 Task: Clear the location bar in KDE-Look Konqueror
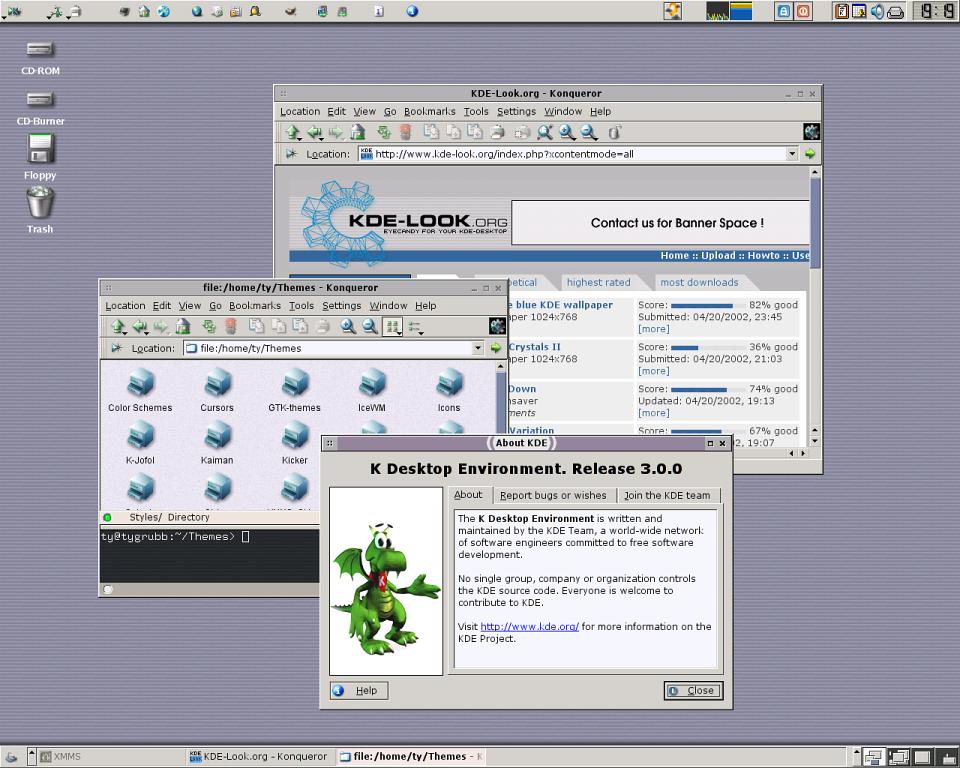point(291,154)
